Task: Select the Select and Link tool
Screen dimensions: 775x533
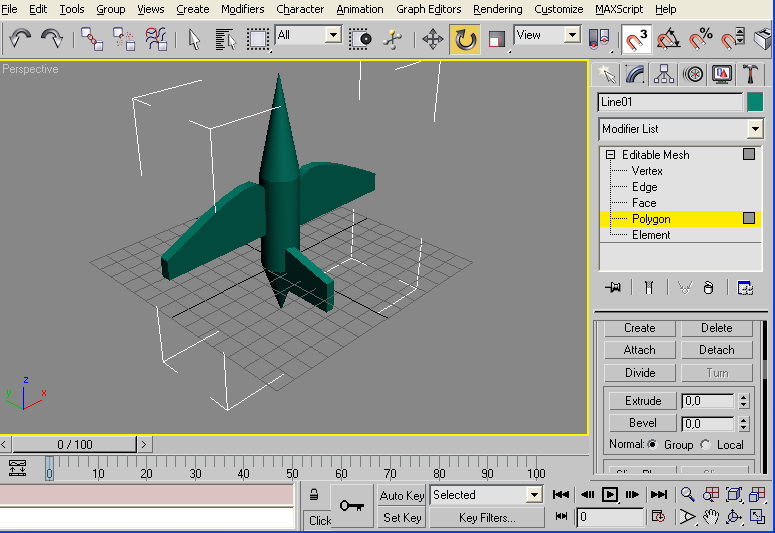Action: 92,39
